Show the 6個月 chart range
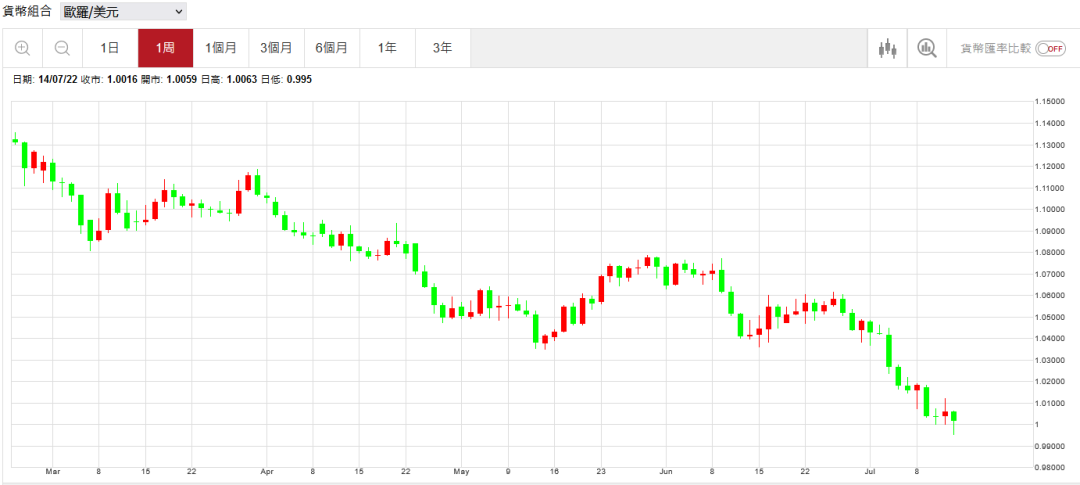 tap(331, 48)
